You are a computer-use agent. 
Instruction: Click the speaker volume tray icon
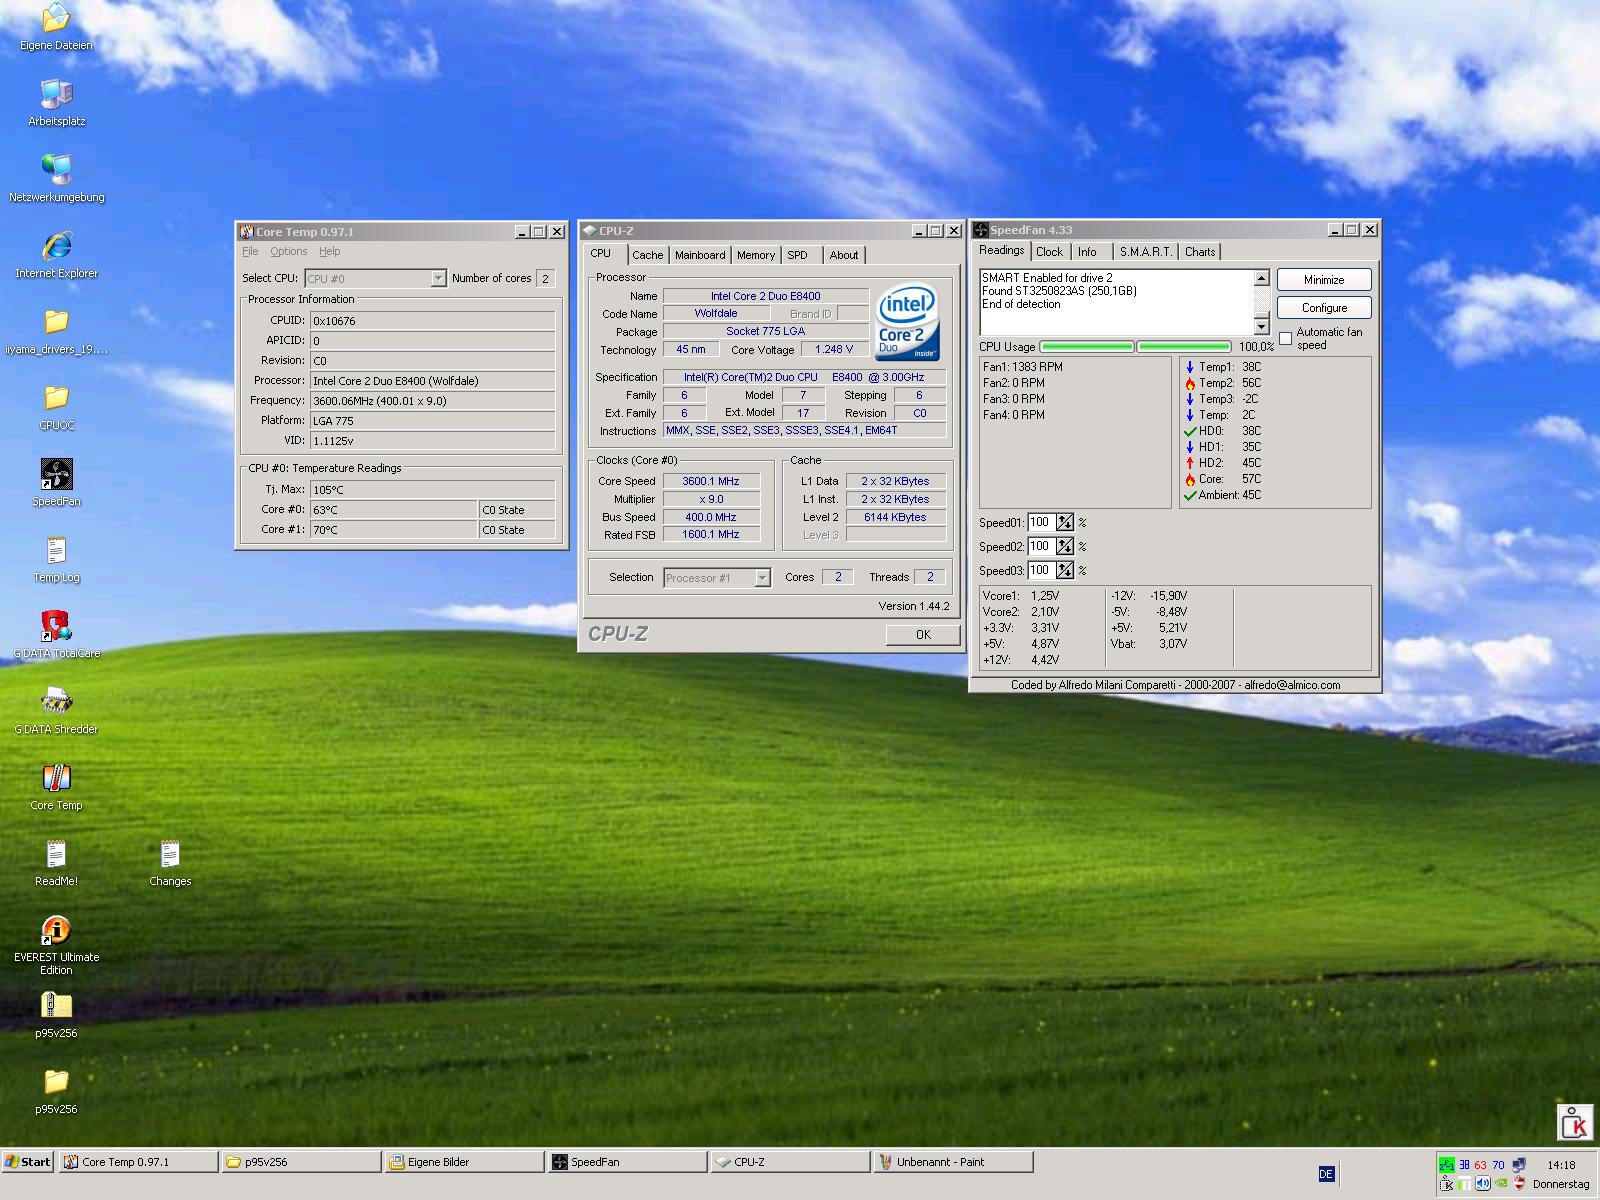(x=1483, y=1183)
